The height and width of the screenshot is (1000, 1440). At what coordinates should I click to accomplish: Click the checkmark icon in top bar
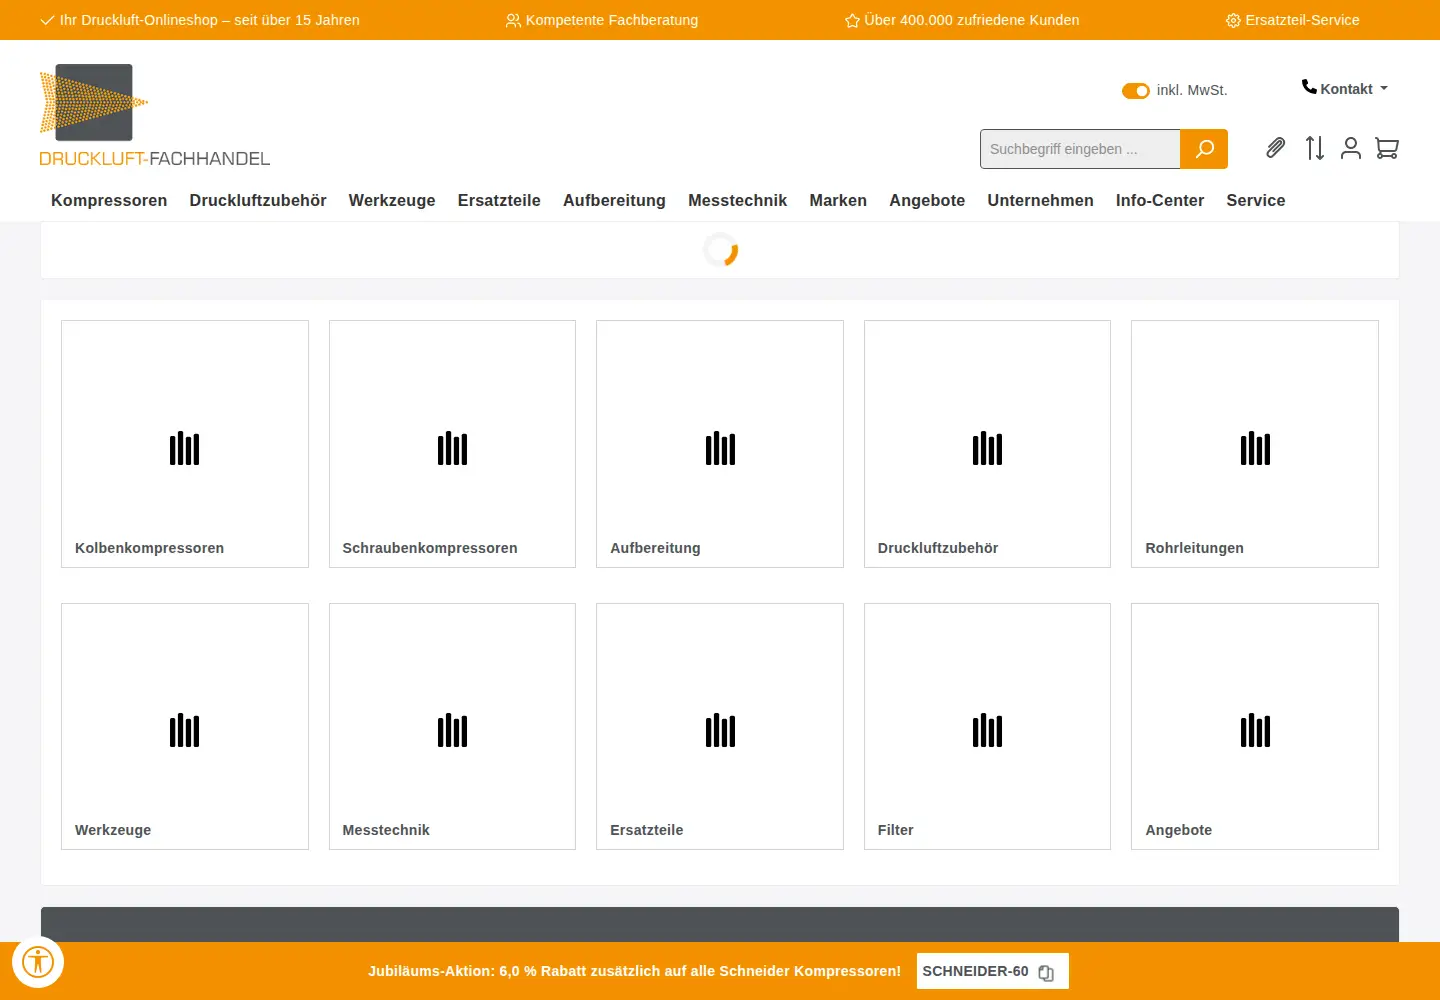click(x=47, y=20)
